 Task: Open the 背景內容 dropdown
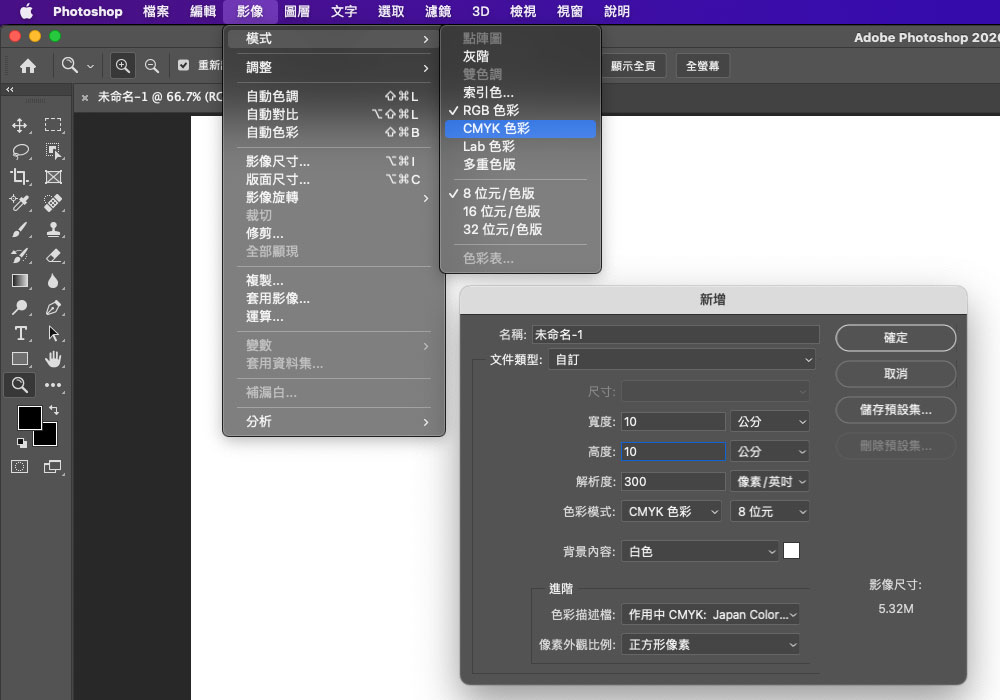point(699,551)
